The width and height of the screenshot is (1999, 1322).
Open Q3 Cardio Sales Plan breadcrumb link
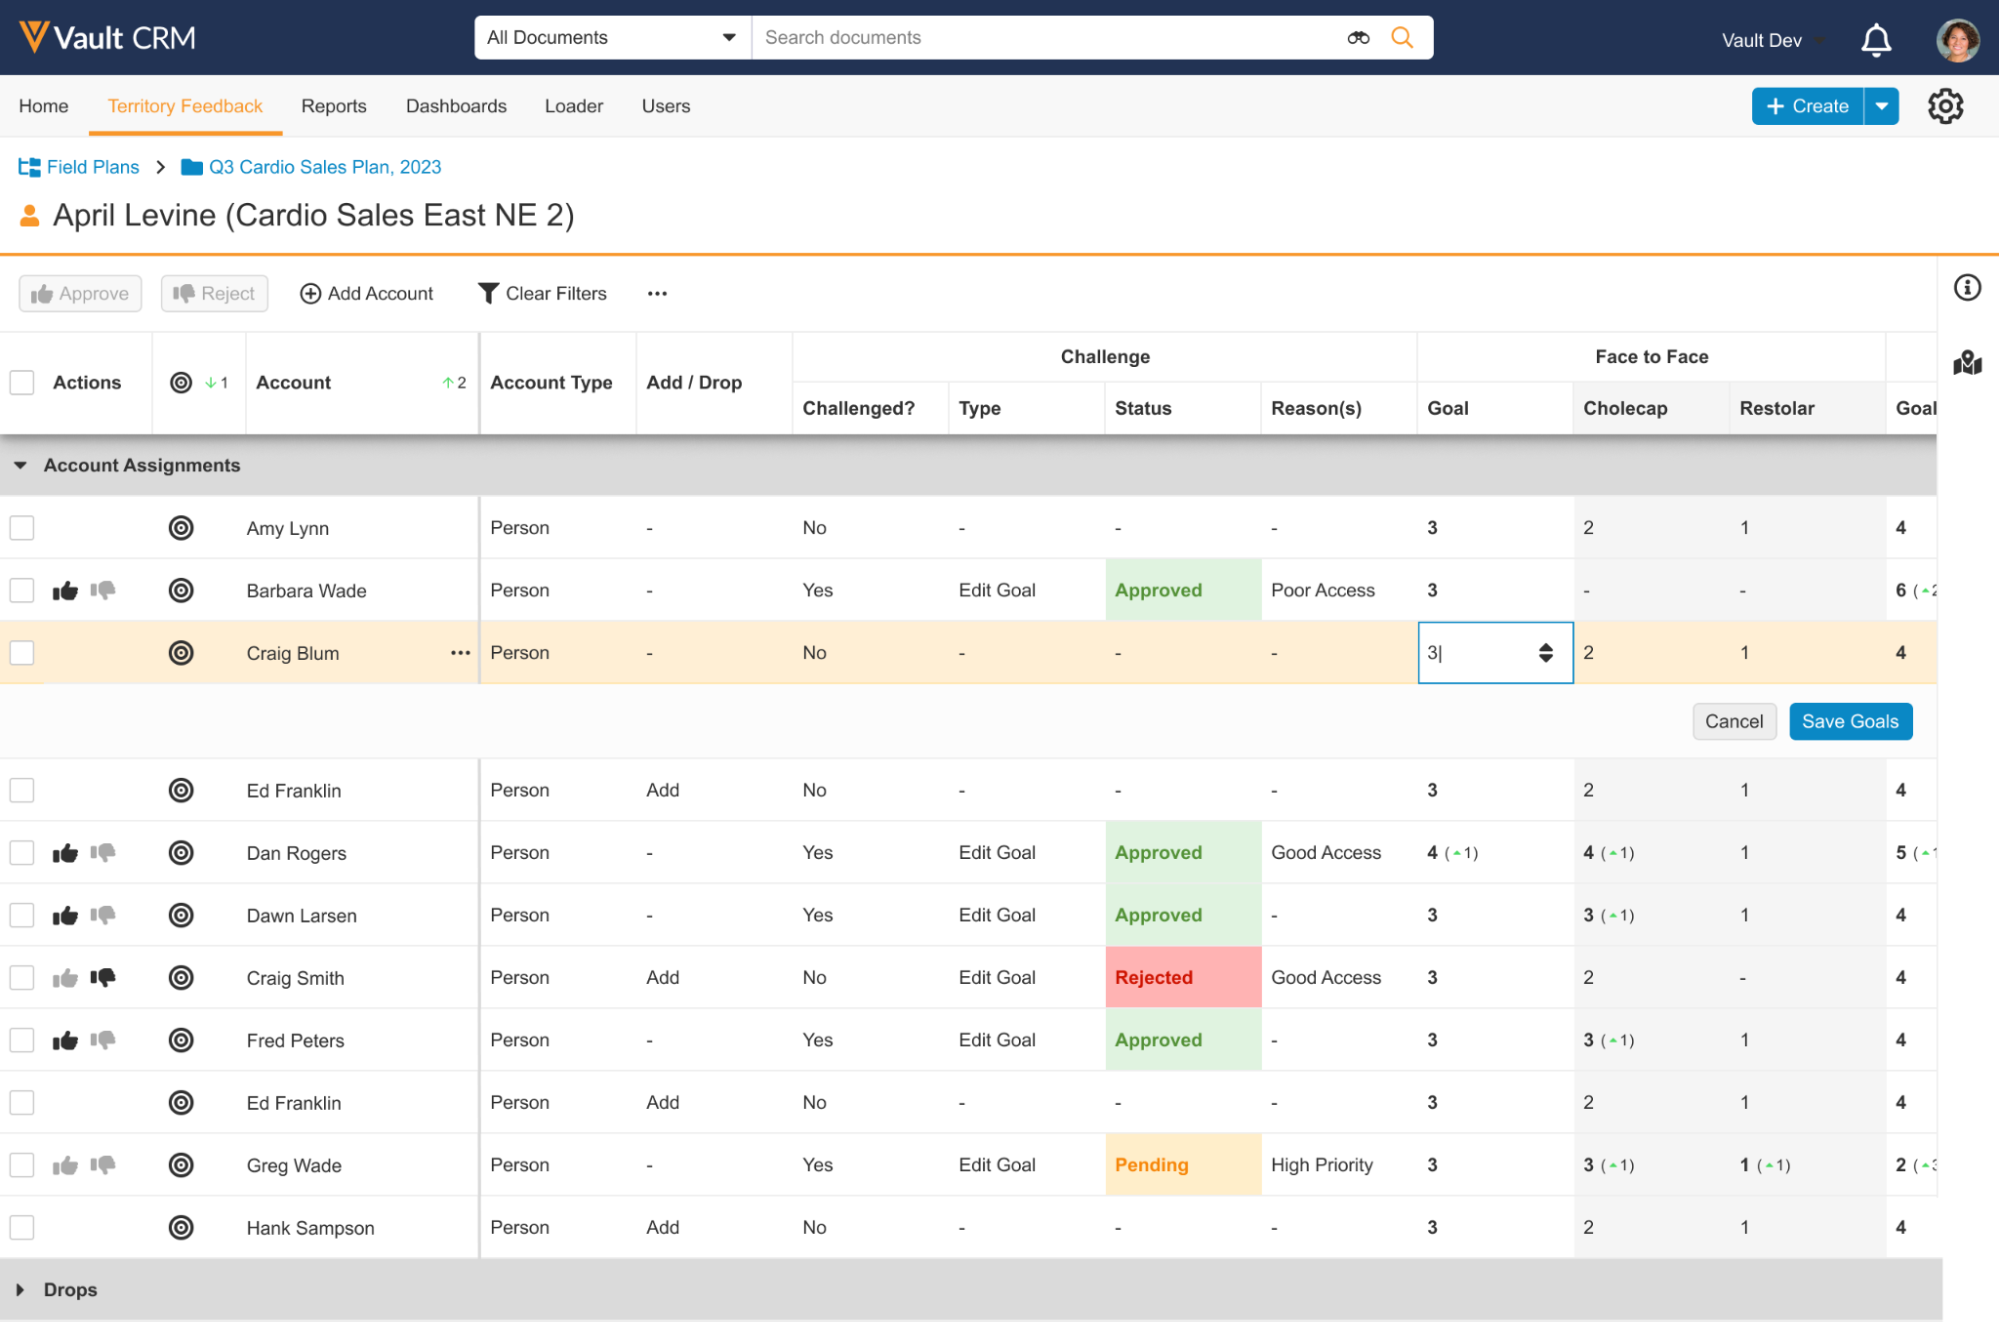pos(324,167)
